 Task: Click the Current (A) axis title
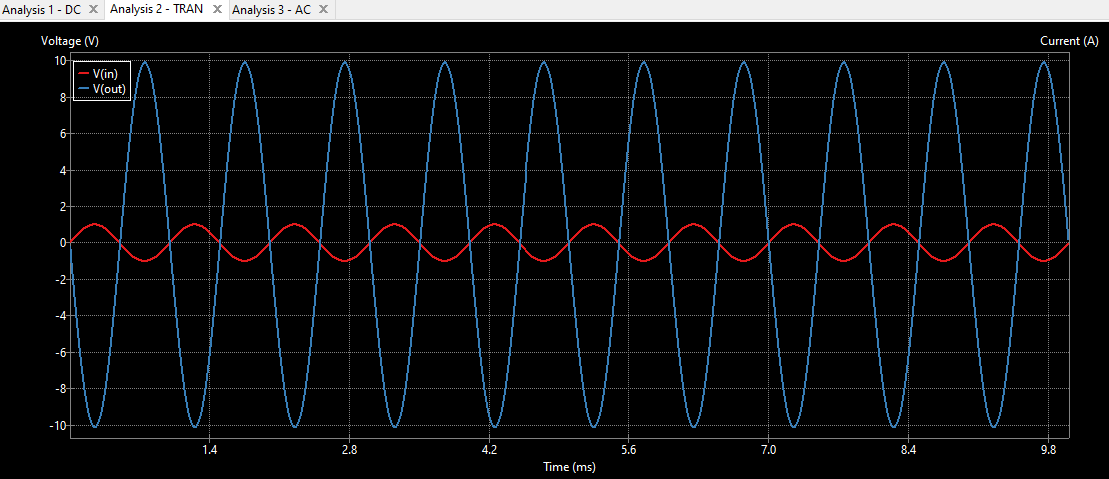click(1068, 41)
